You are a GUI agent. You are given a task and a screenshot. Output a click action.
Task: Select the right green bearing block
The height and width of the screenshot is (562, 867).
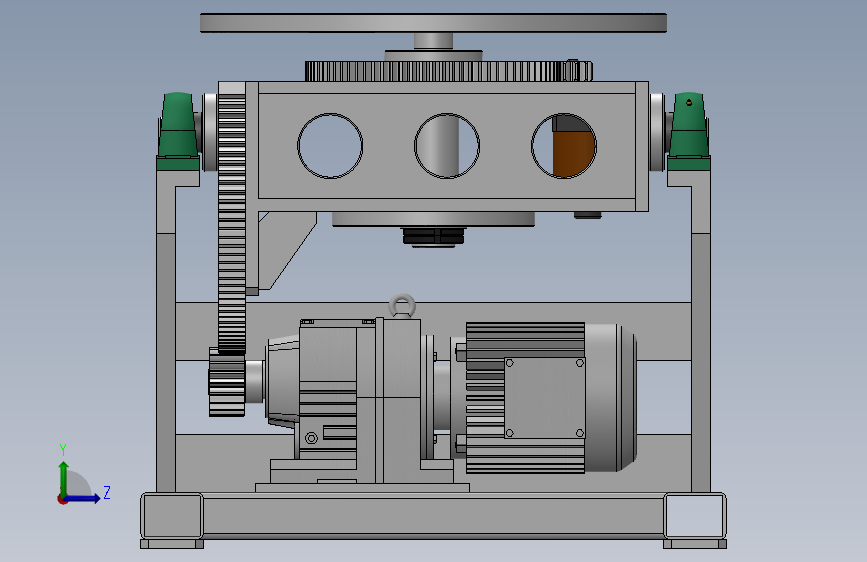click(688, 131)
